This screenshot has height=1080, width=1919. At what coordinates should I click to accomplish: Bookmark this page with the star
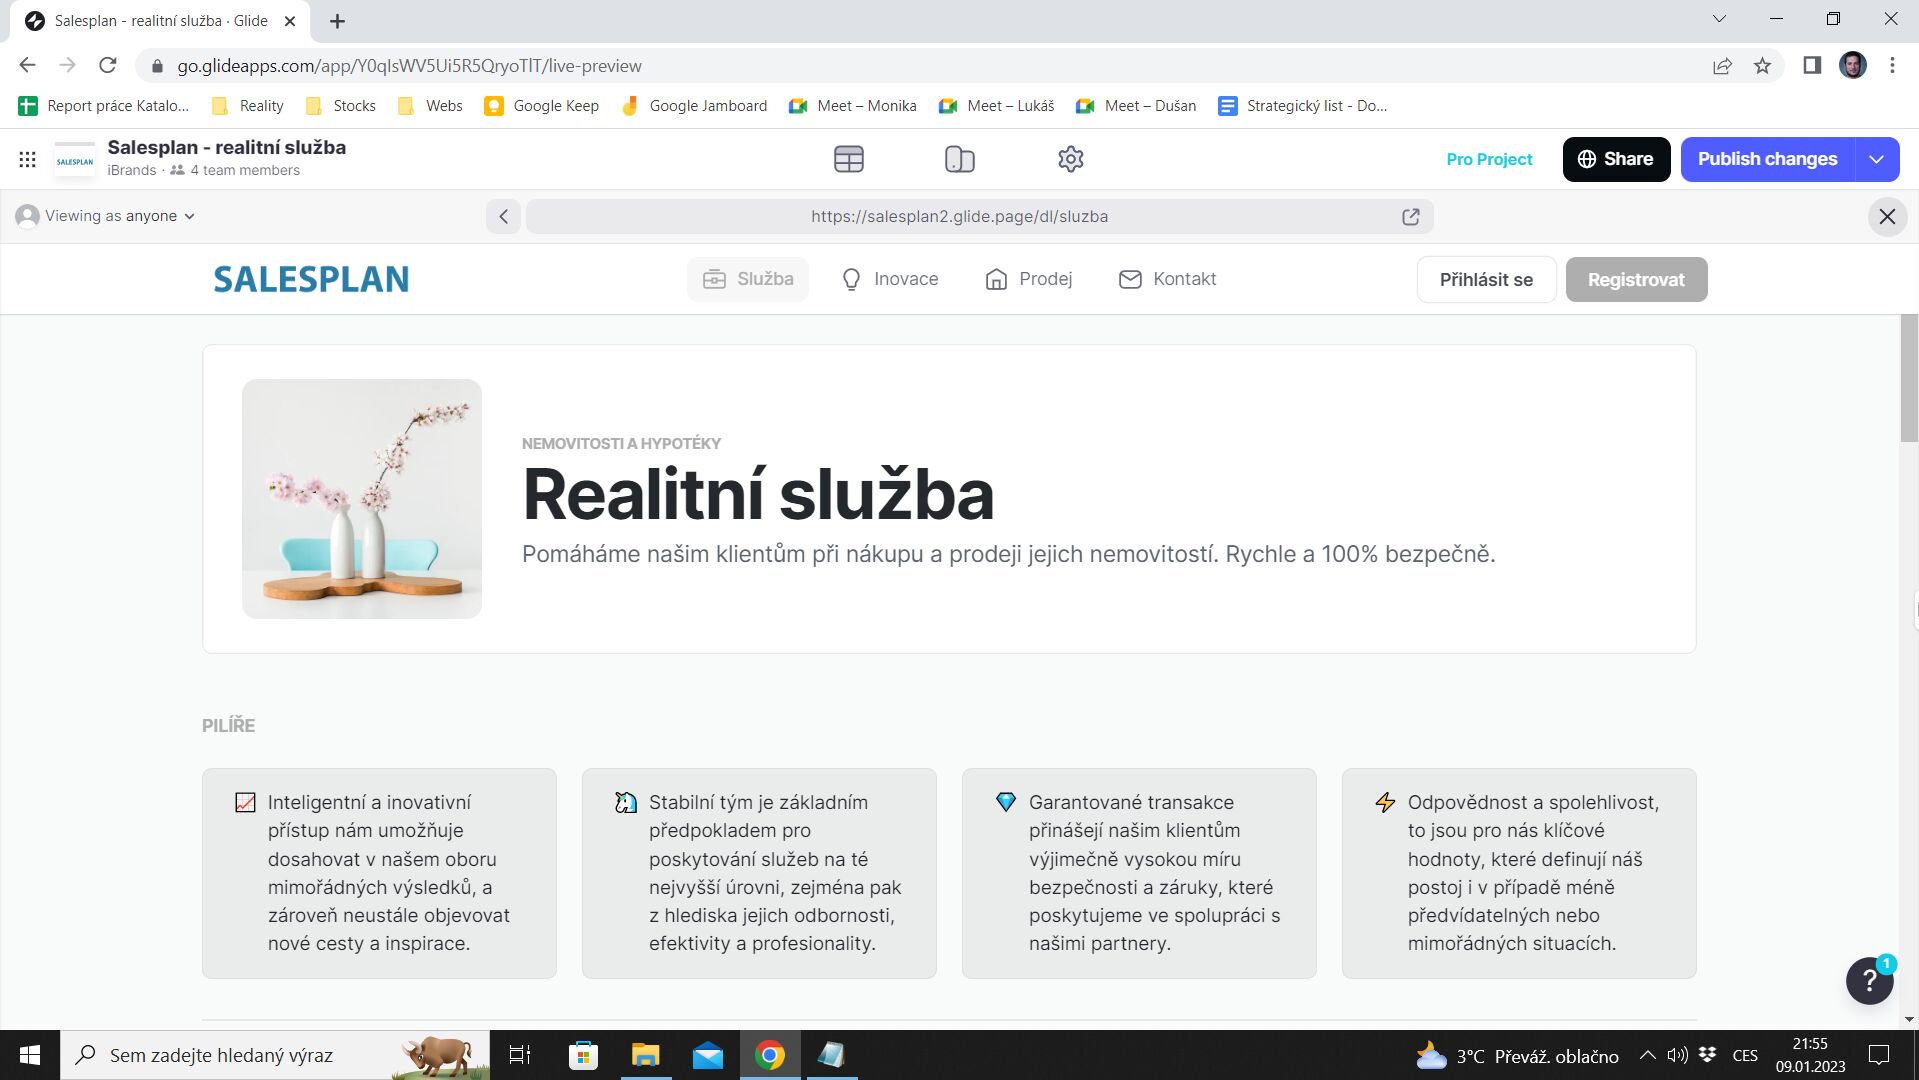(x=1762, y=66)
